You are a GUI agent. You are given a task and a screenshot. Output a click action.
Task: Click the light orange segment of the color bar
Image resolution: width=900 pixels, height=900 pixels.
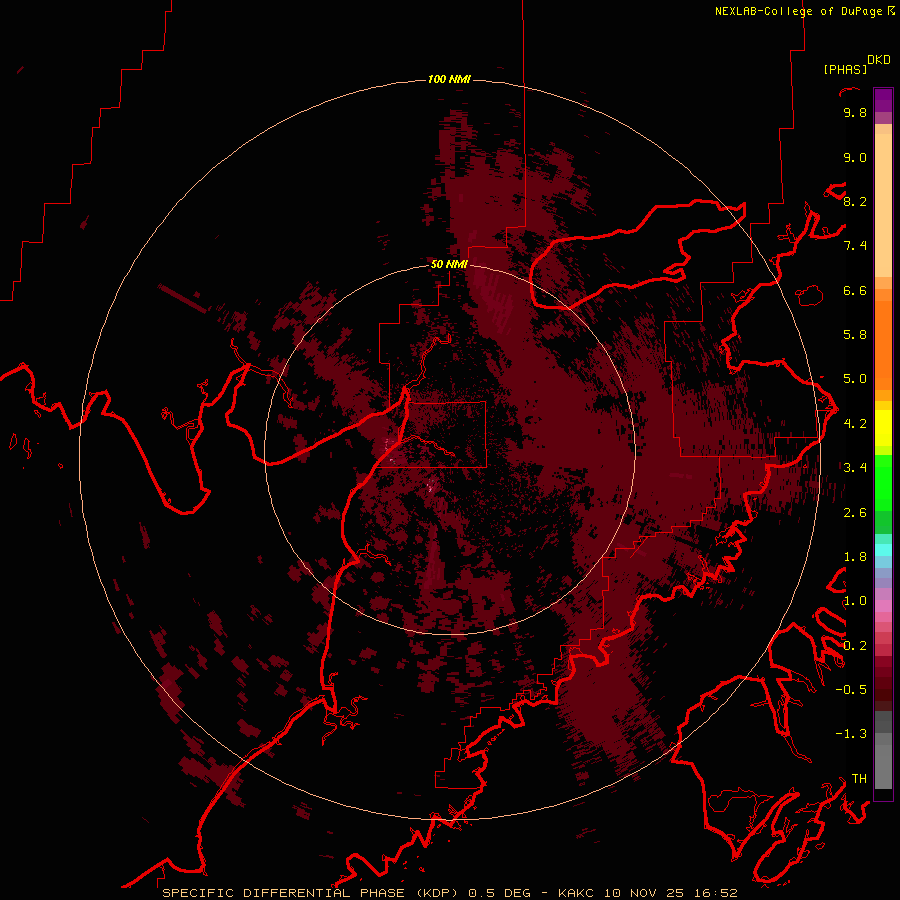click(x=883, y=205)
